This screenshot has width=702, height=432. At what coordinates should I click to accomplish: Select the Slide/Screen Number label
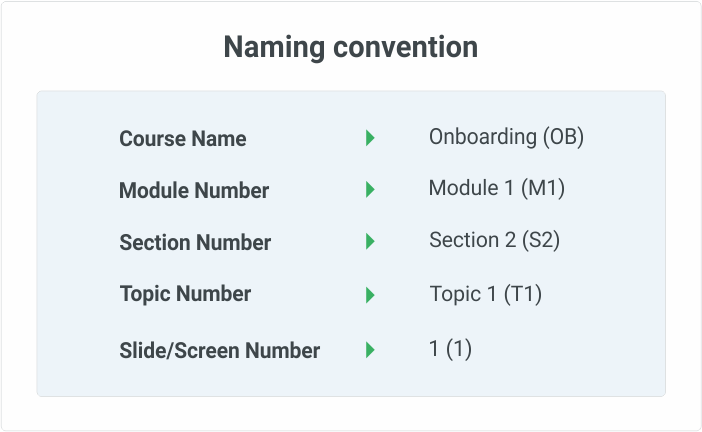(219, 351)
